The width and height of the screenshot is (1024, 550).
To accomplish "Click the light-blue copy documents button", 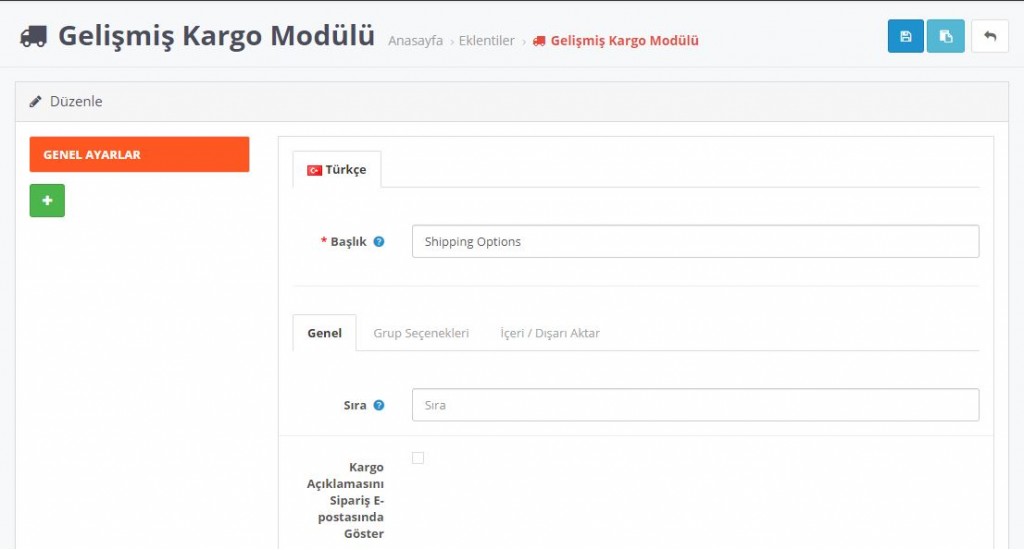I will coord(945,36).
